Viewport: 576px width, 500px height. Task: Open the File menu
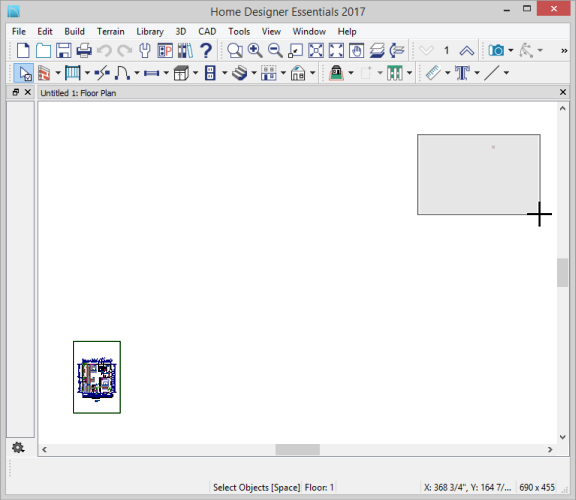19,32
